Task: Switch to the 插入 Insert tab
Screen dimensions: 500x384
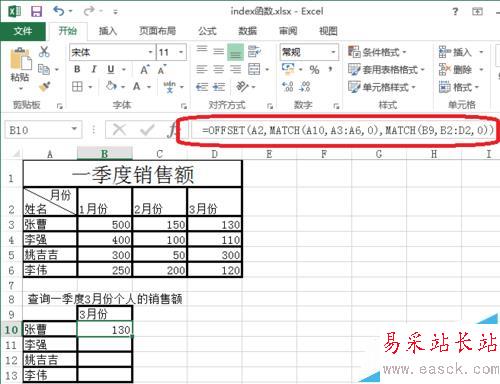Action: (107, 31)
